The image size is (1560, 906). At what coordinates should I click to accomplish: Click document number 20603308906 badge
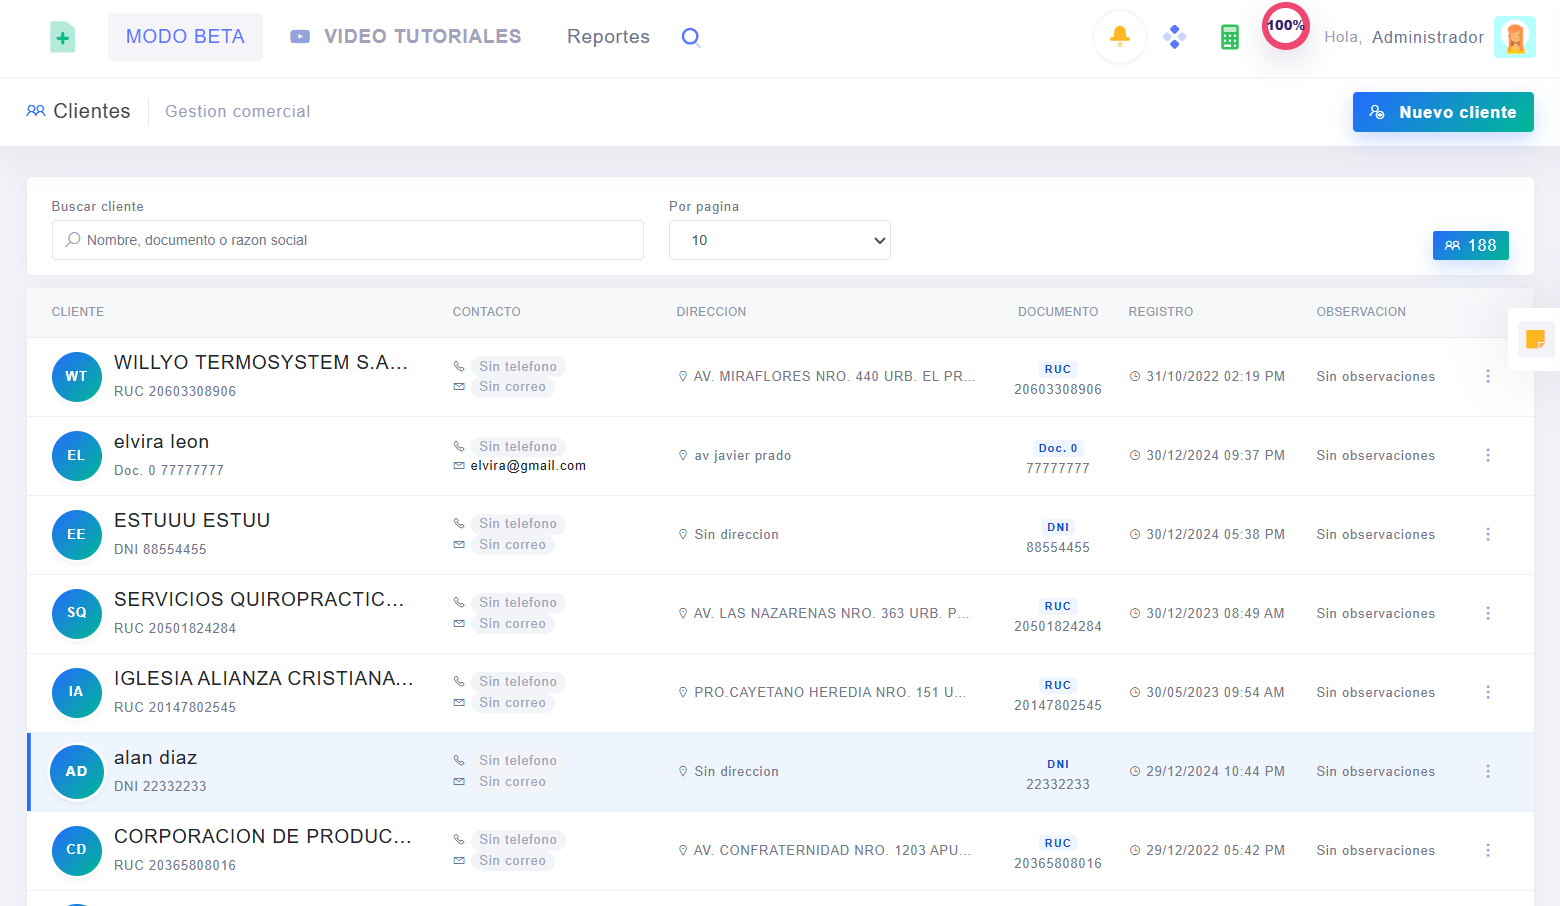1058,389
